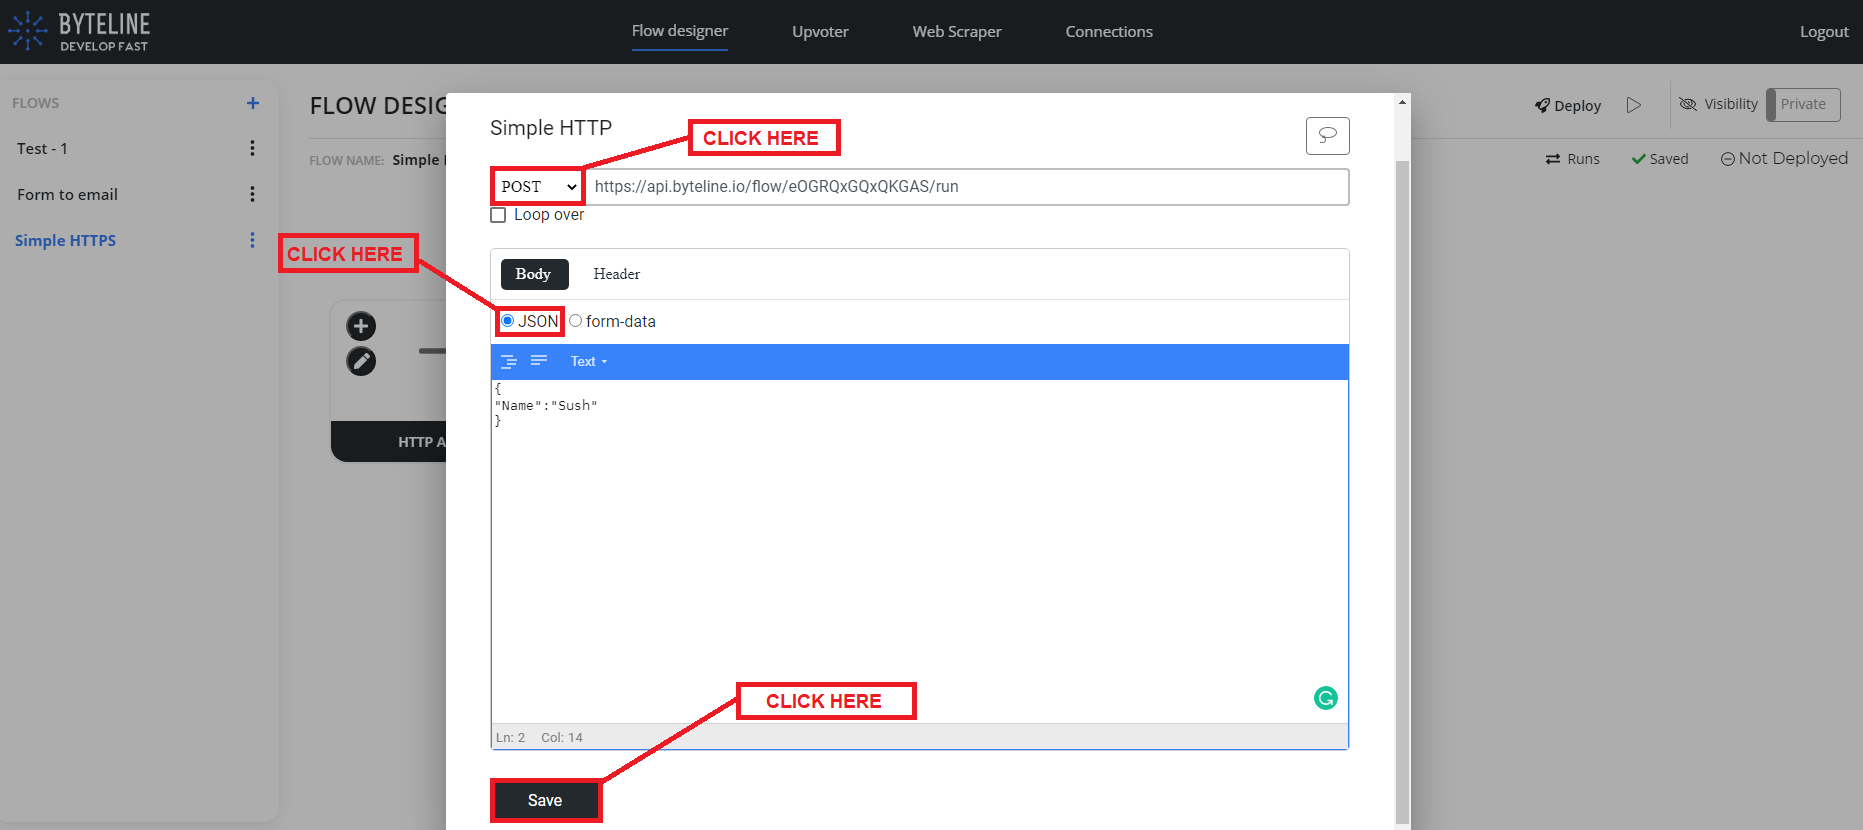Image resolution: width=1863 pixels, height=830 pixels.
Task: Click the Byteline logo icon
Action: pos(27,31)
